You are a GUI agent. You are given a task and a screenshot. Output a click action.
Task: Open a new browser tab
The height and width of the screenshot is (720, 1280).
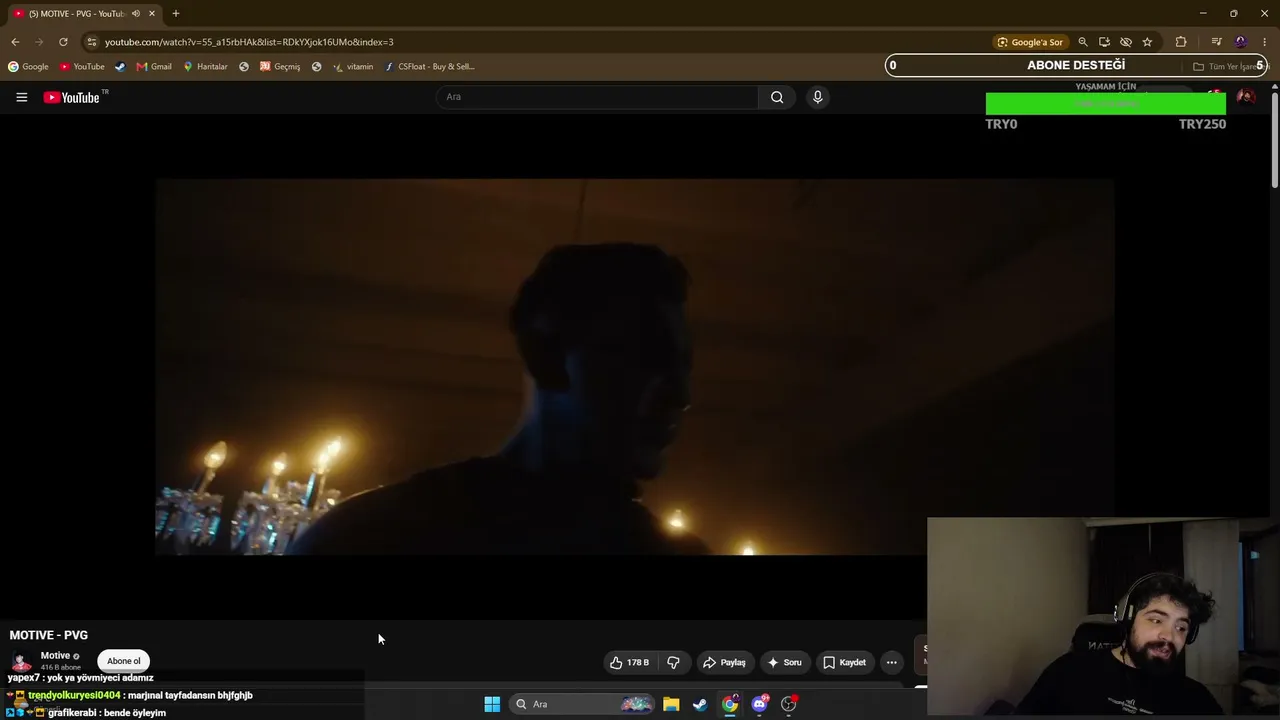(x=176, y=13)
